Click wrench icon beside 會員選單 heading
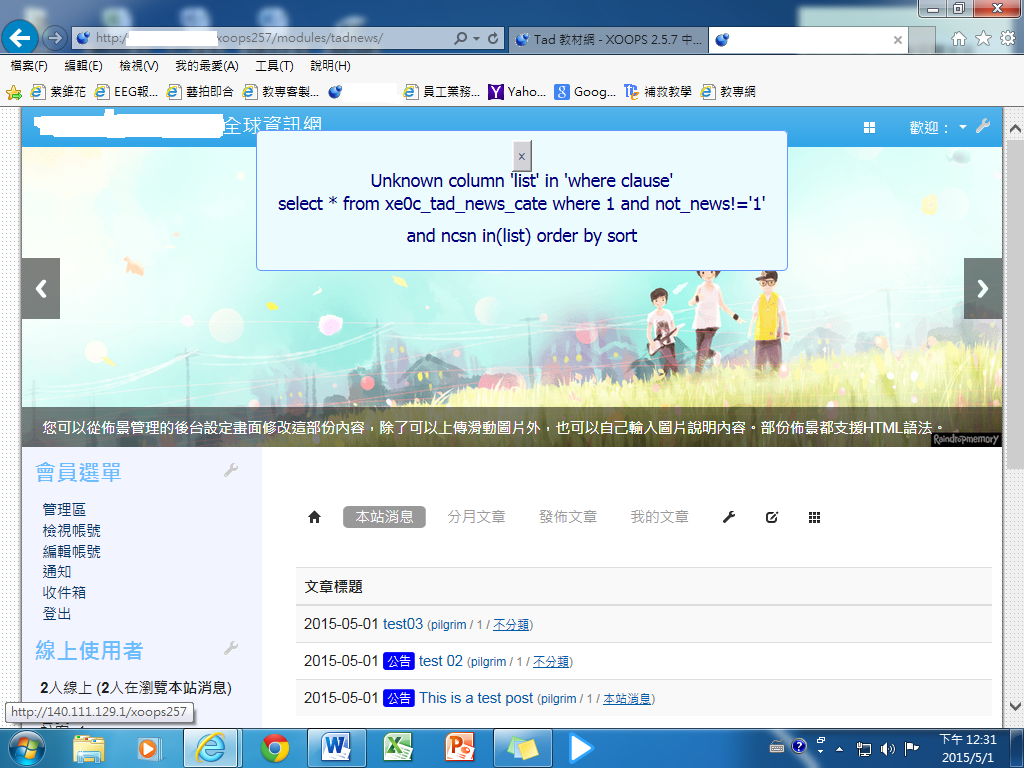Screen dimensions: 1024x768 click(x=231, y=470)
